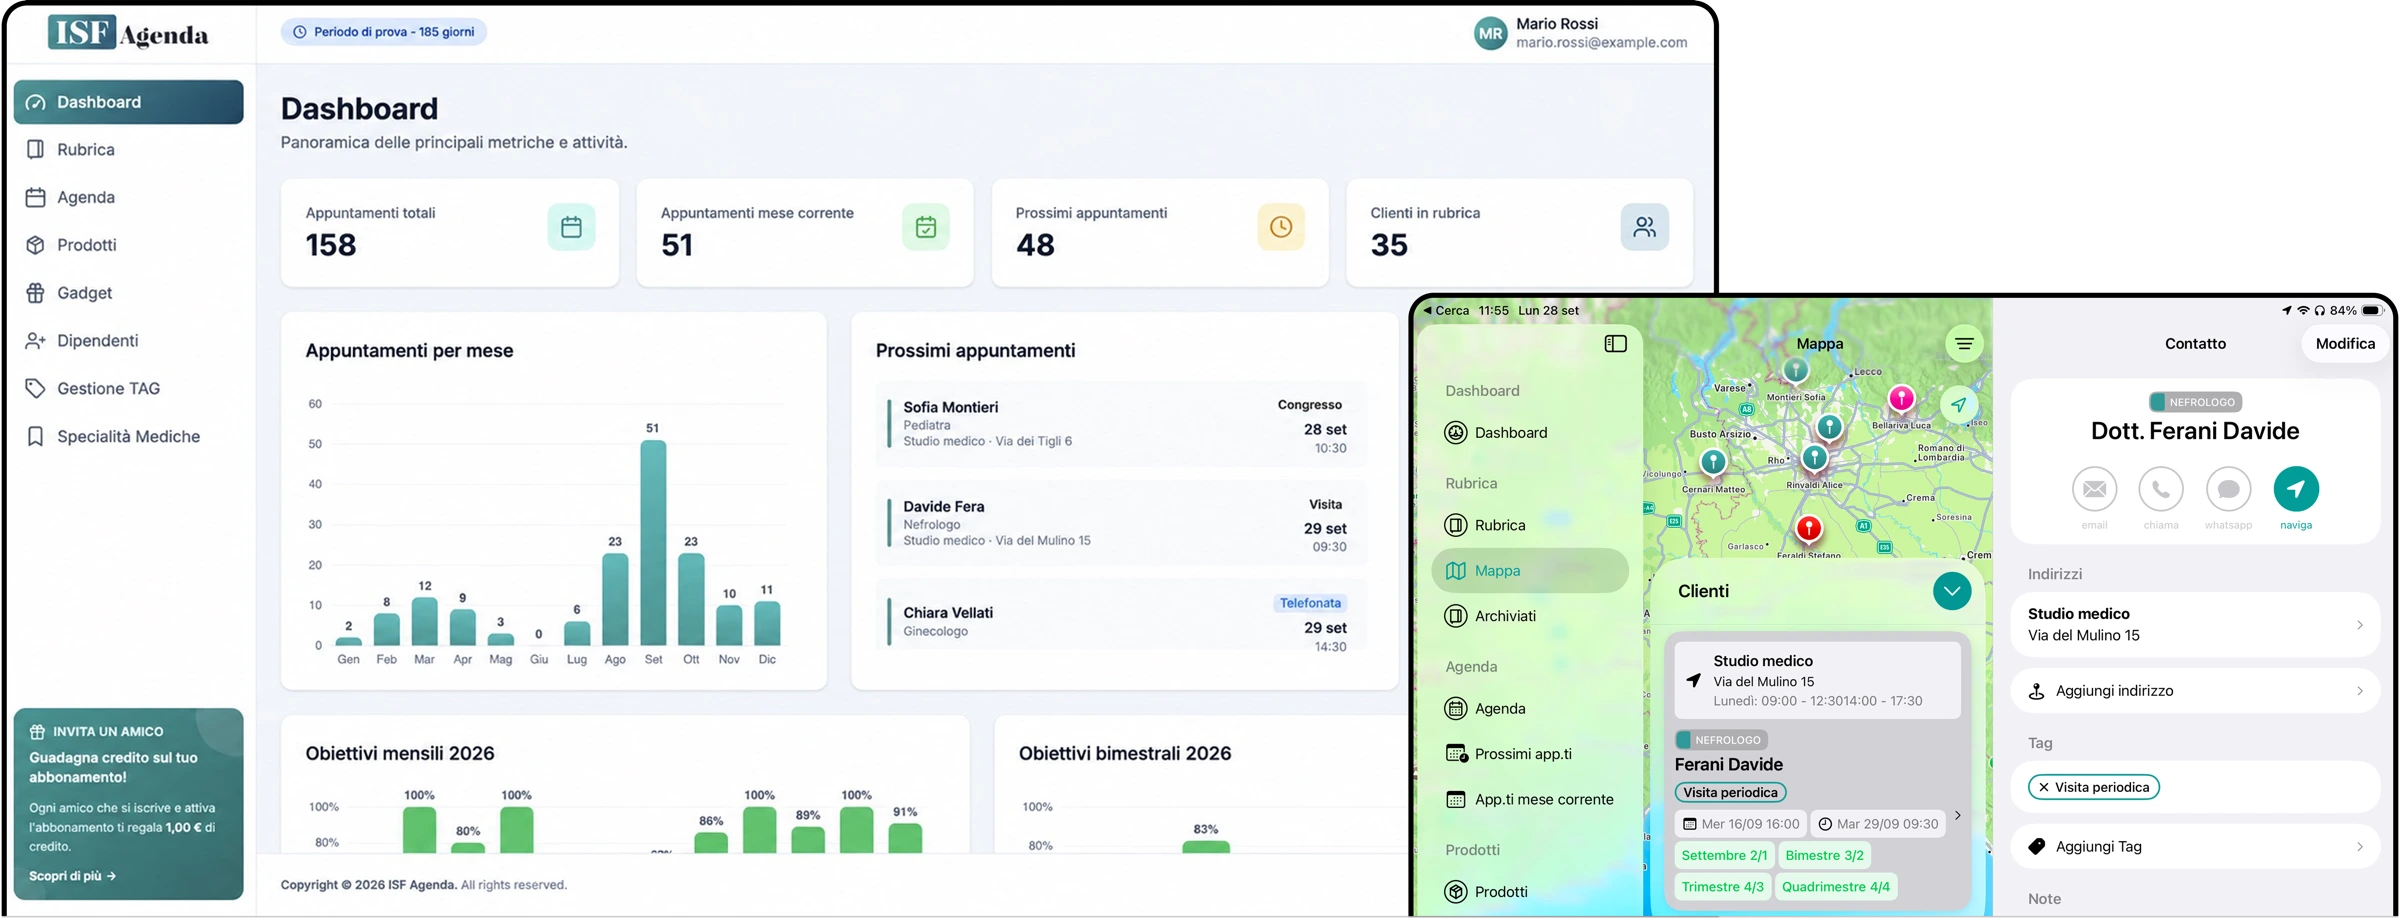
Task: Tap the Bimestre 3/2 badge
Action: tap(1824, 856)
